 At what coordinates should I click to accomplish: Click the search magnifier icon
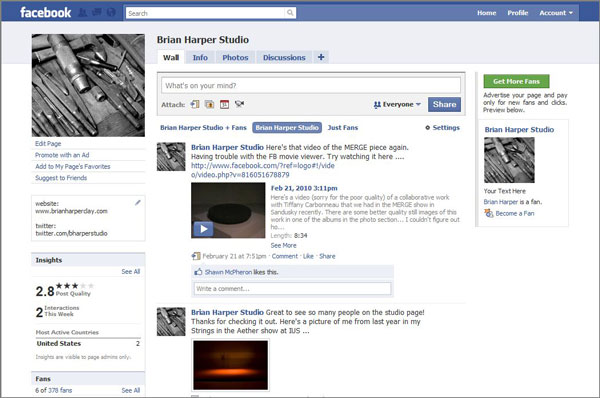point(290,13)
